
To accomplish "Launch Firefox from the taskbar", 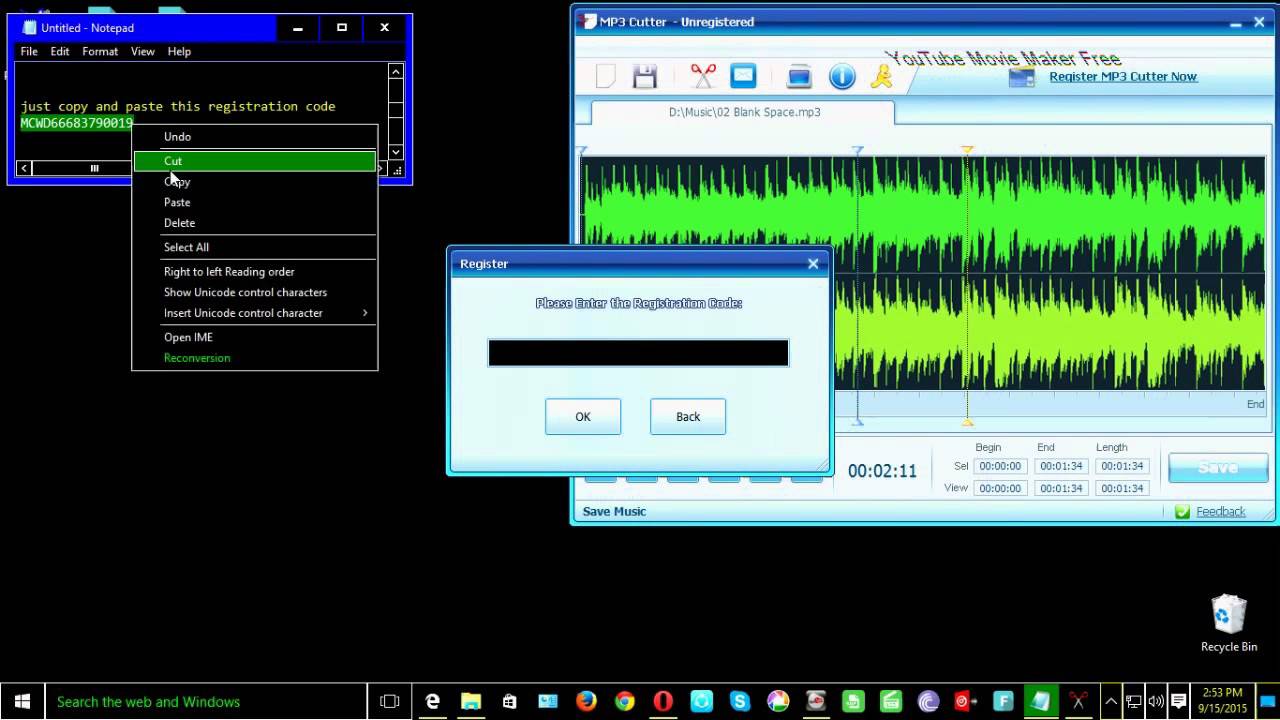I will pos(586,702).
